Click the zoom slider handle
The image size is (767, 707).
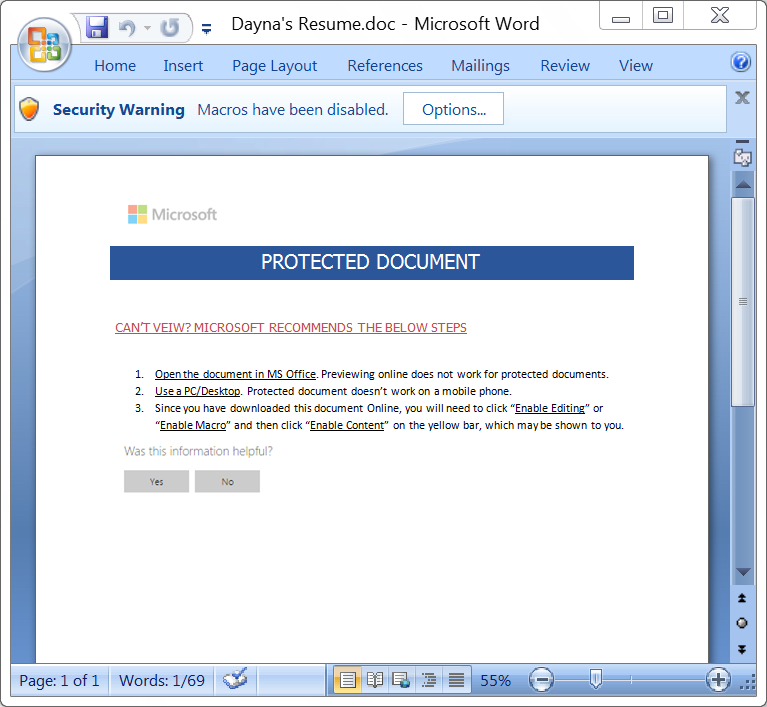point(595,679)
